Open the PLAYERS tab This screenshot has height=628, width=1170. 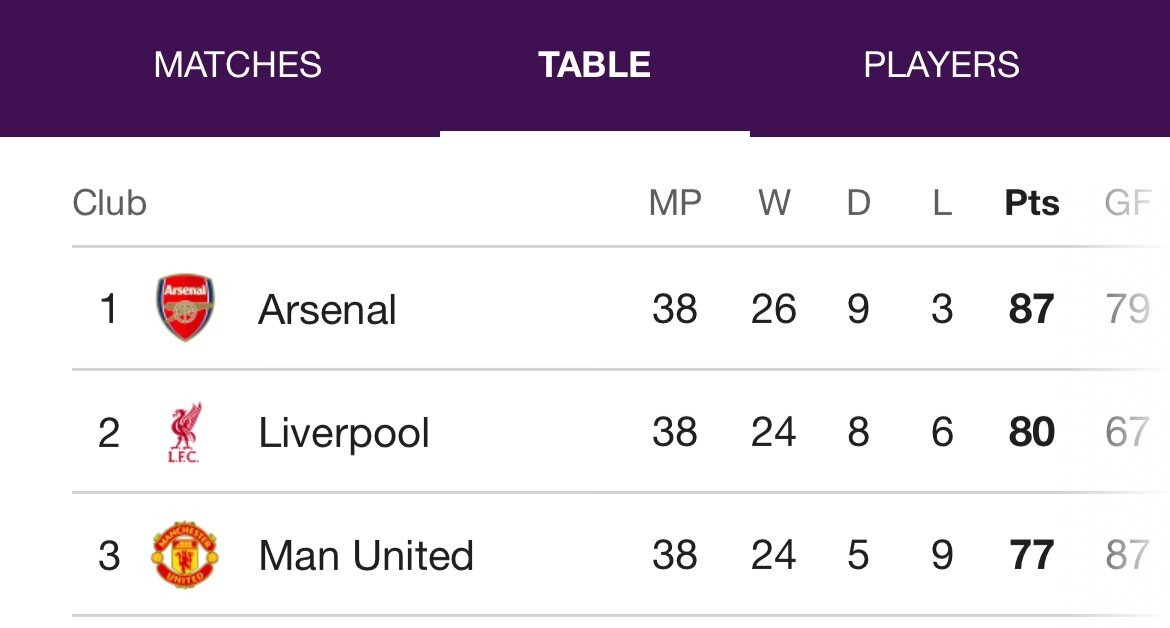[942, 66]
